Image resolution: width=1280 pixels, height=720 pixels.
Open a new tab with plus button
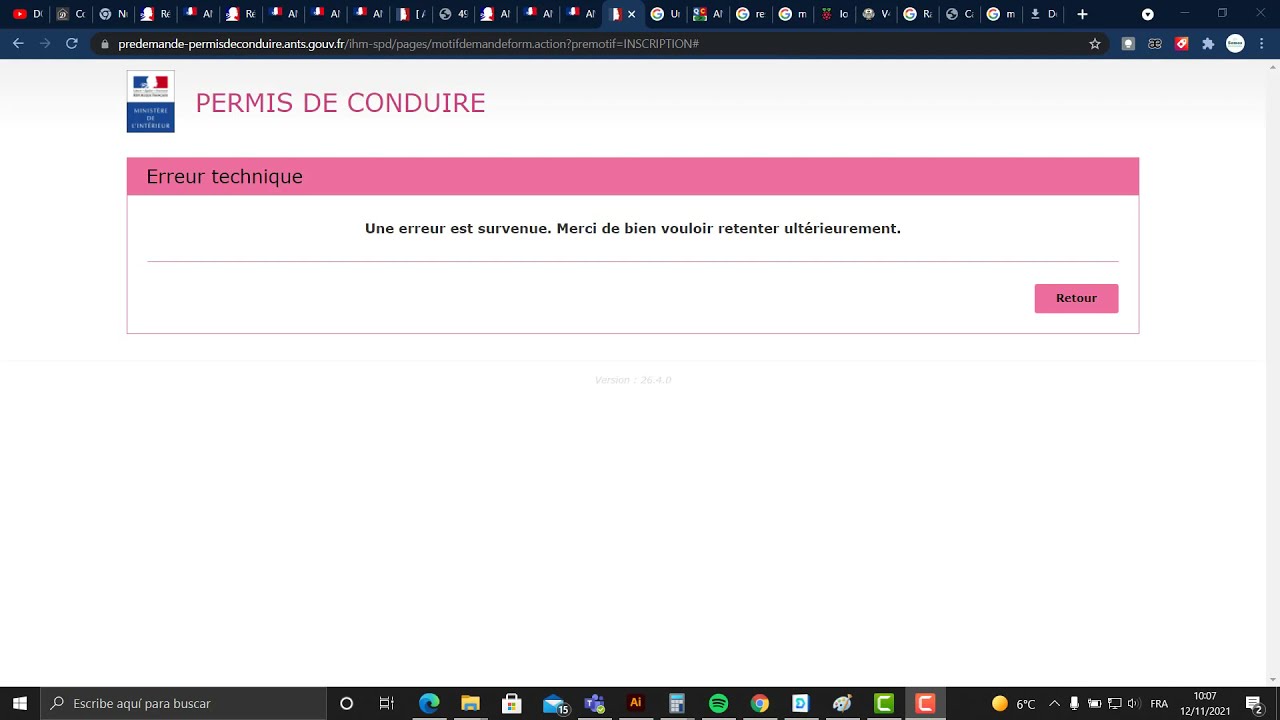point(1082,14)
